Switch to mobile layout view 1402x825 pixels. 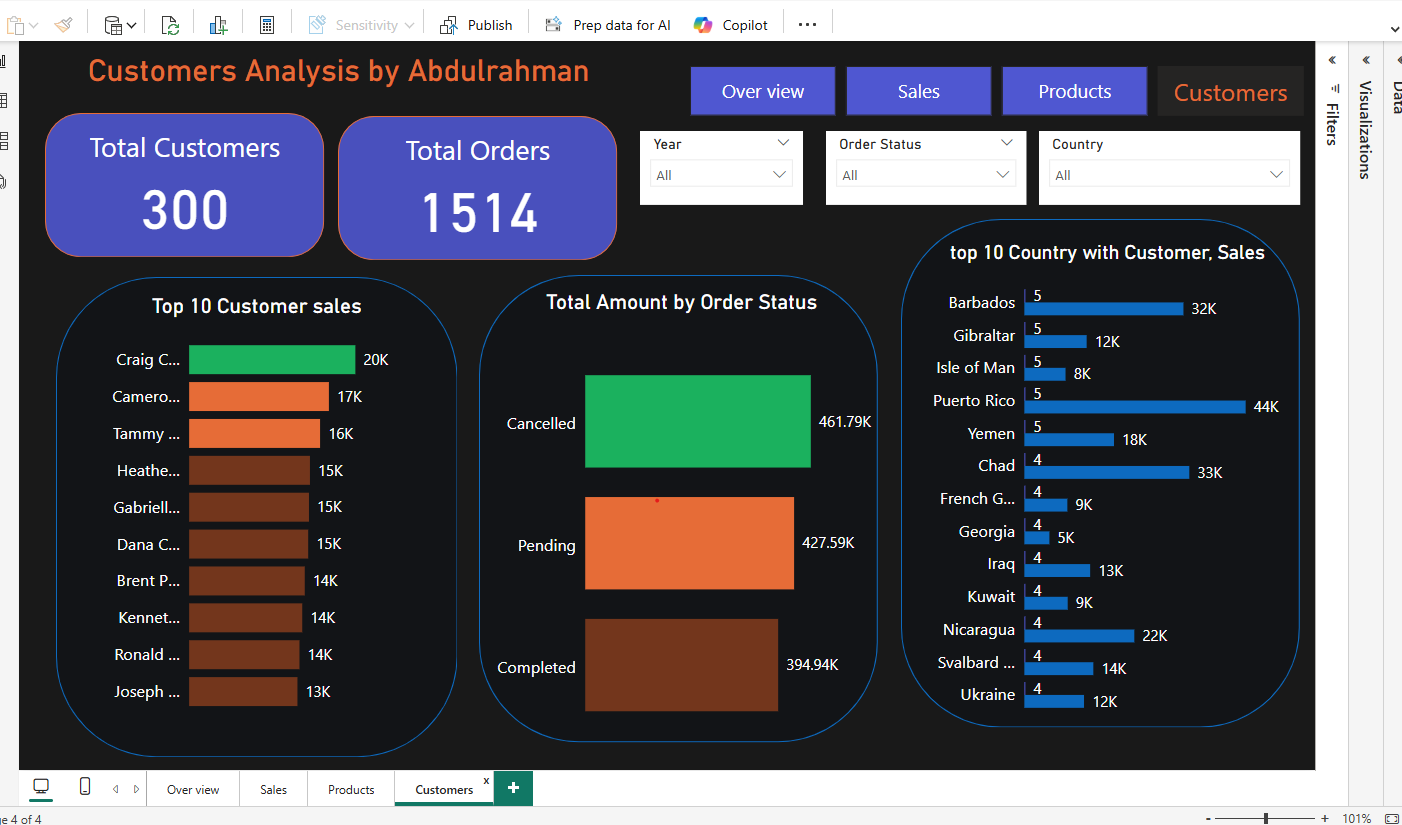pyautogui.click(x=85, y=787)
